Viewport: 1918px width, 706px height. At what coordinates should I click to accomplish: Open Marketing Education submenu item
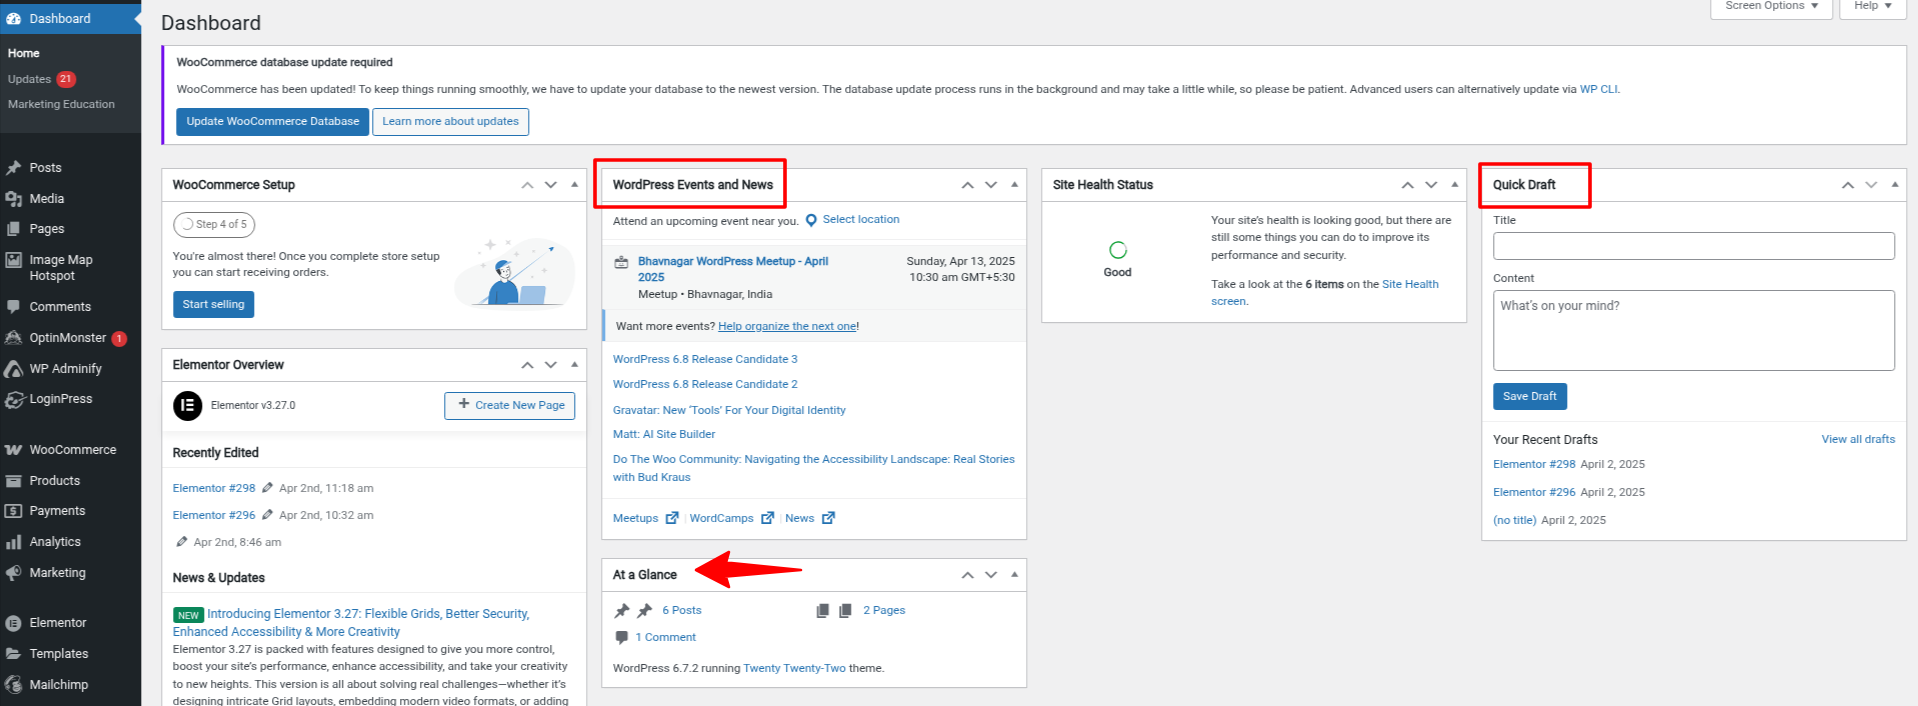(x=61, y=104)
